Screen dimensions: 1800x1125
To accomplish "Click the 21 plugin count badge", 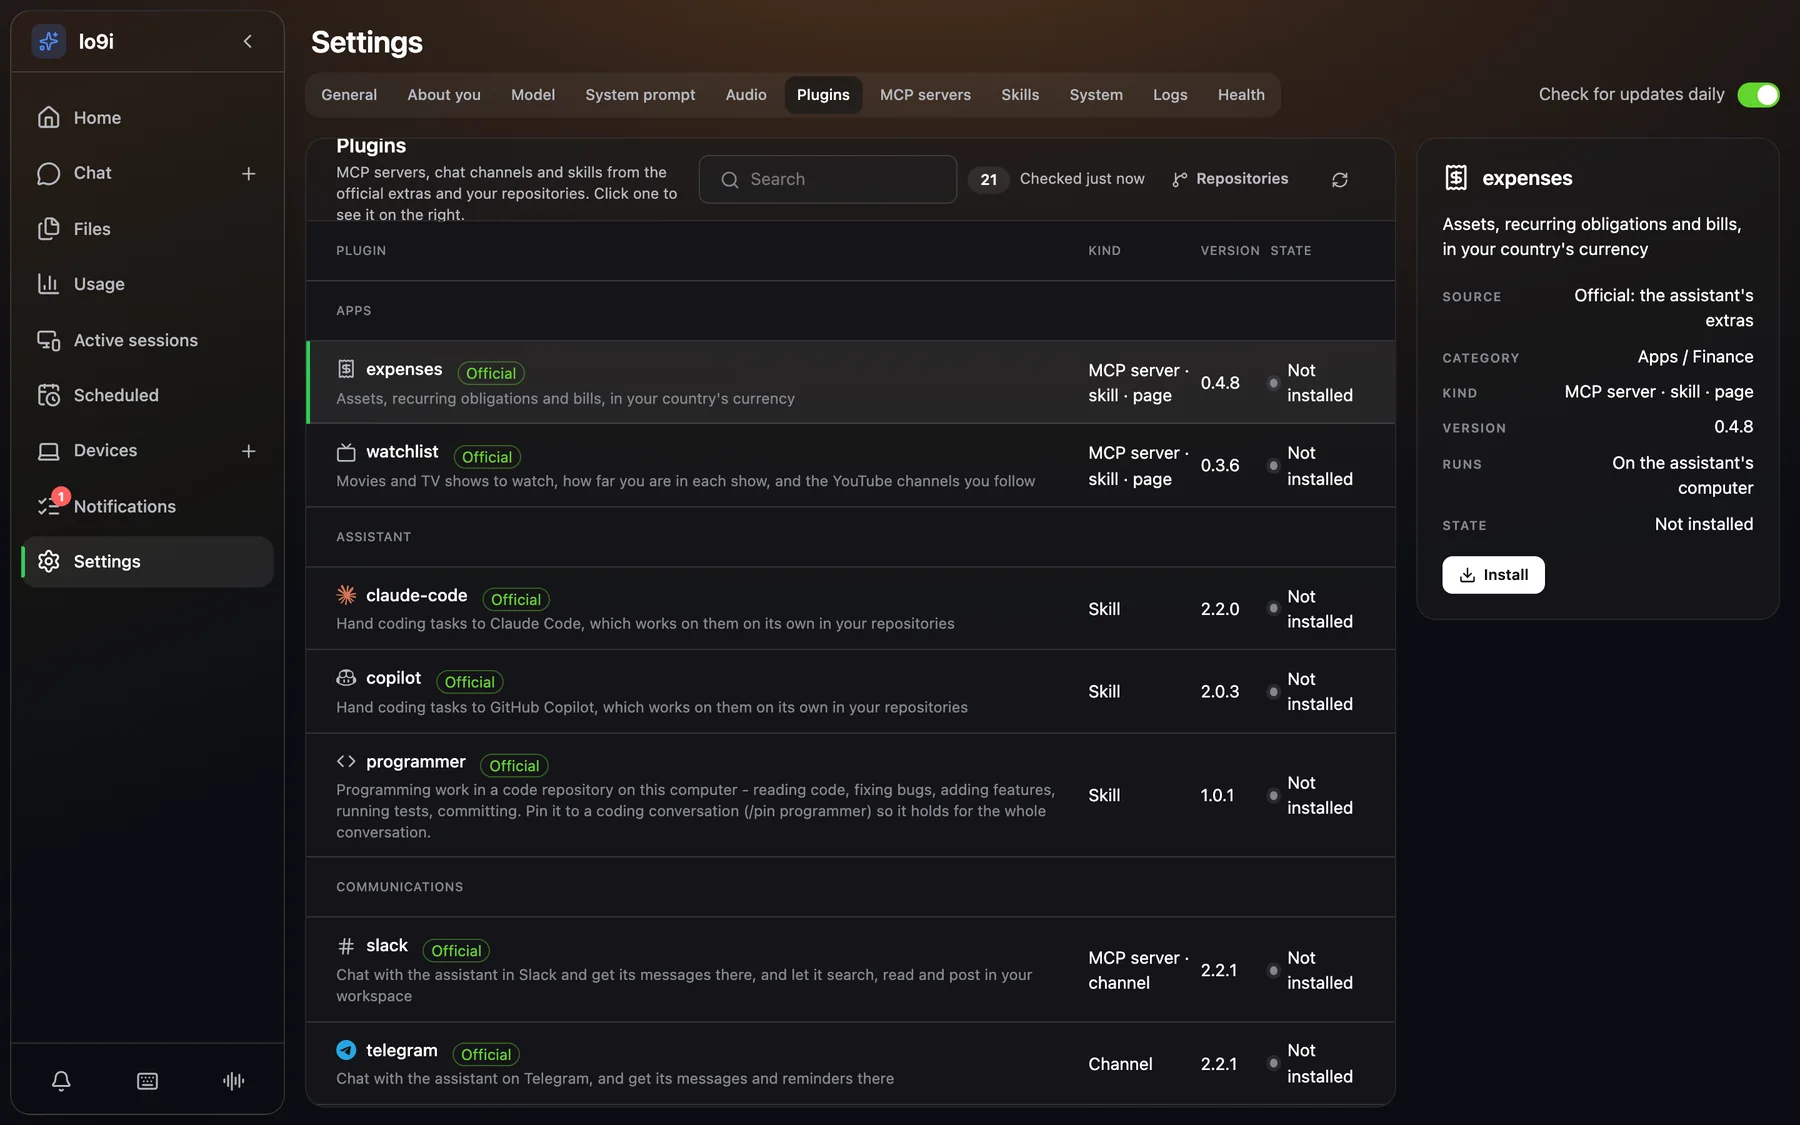I will [x=989, y=180].
